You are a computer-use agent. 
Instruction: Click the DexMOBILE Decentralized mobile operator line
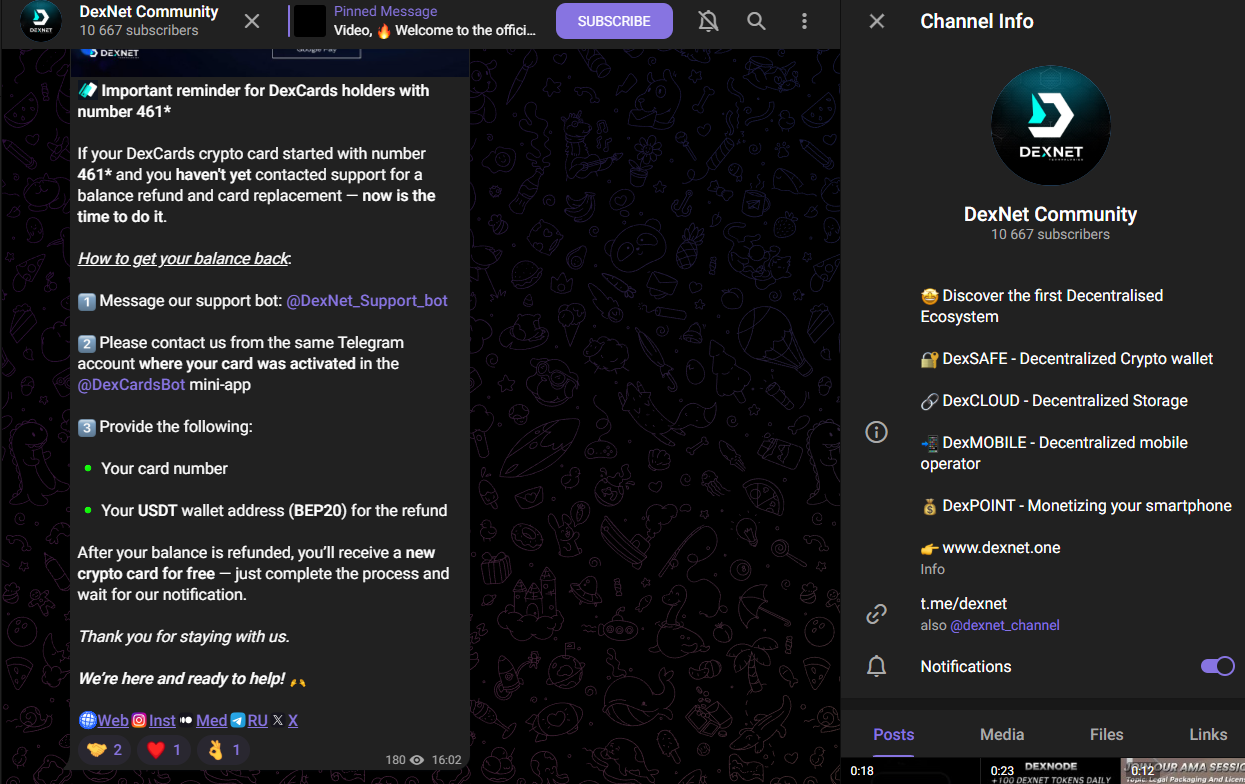click(x=1054, y=453)
